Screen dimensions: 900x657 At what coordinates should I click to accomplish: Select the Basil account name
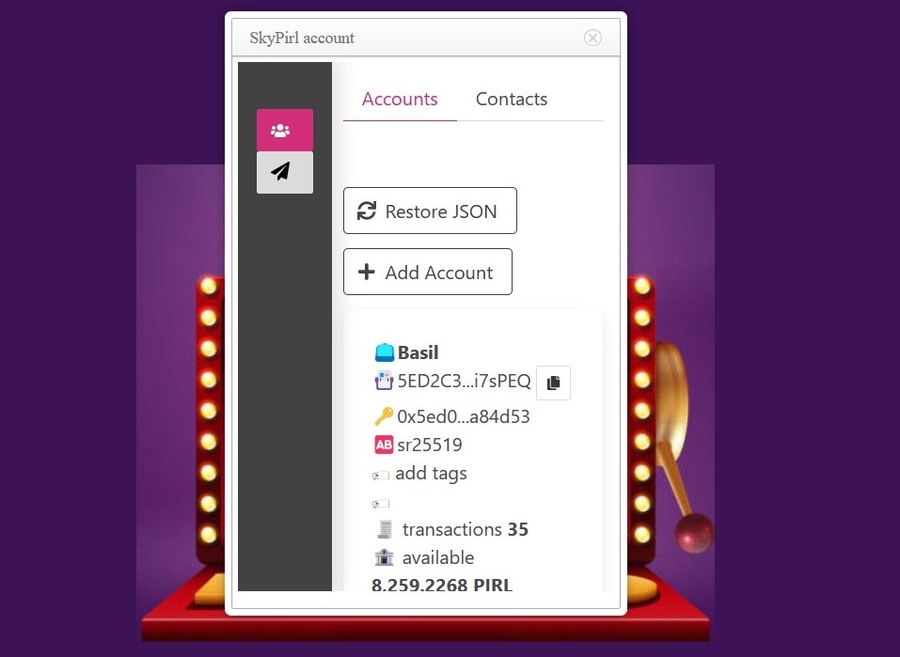click(x=418, y=353)
